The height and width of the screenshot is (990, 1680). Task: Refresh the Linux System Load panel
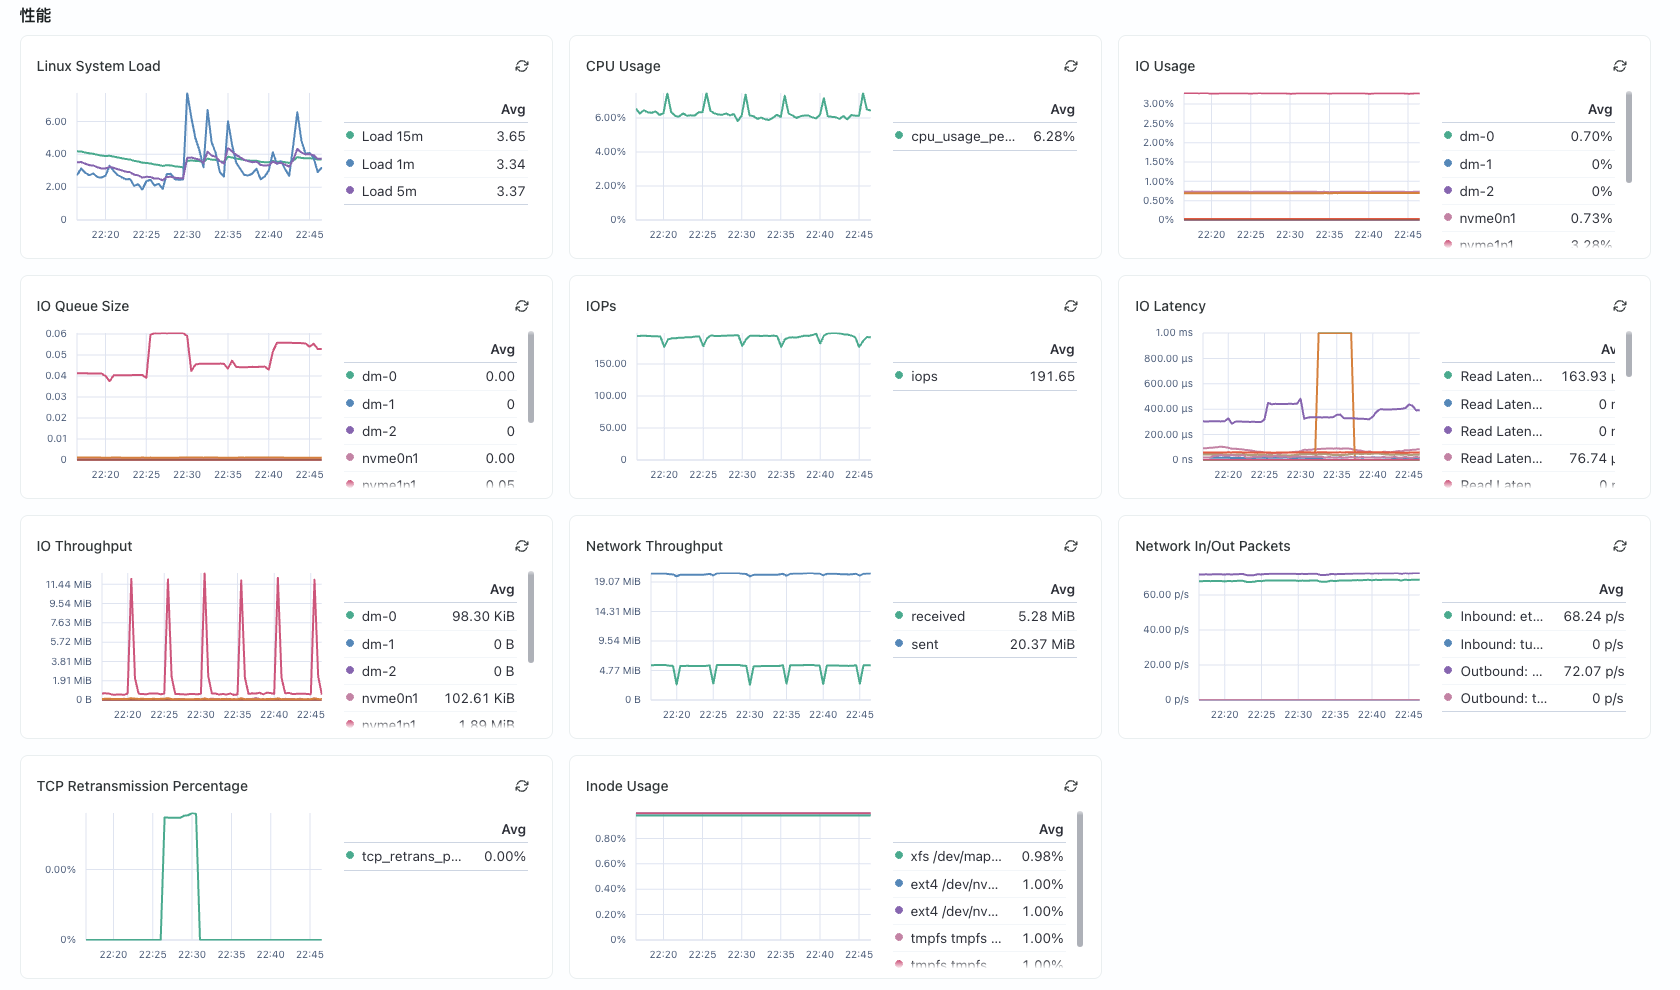[522, 66]
